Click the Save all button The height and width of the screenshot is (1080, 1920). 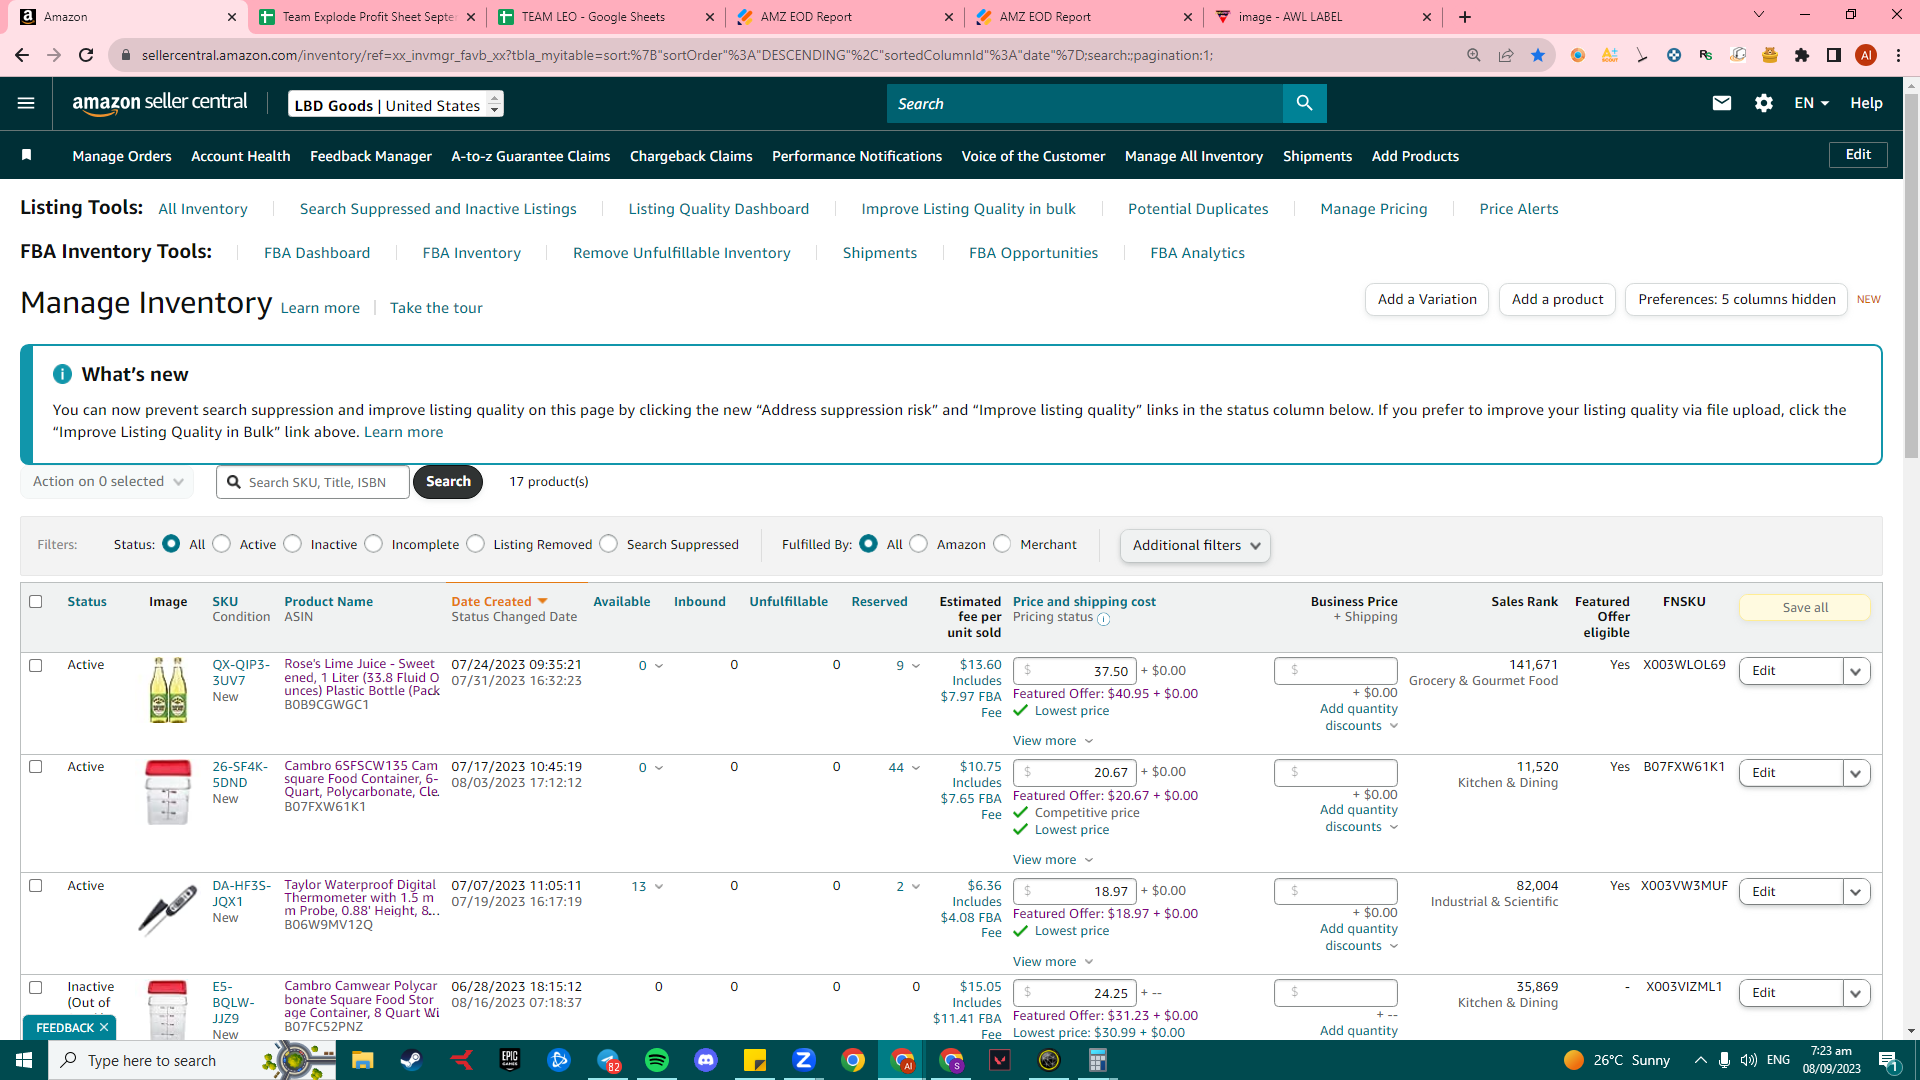(1805, 607)
